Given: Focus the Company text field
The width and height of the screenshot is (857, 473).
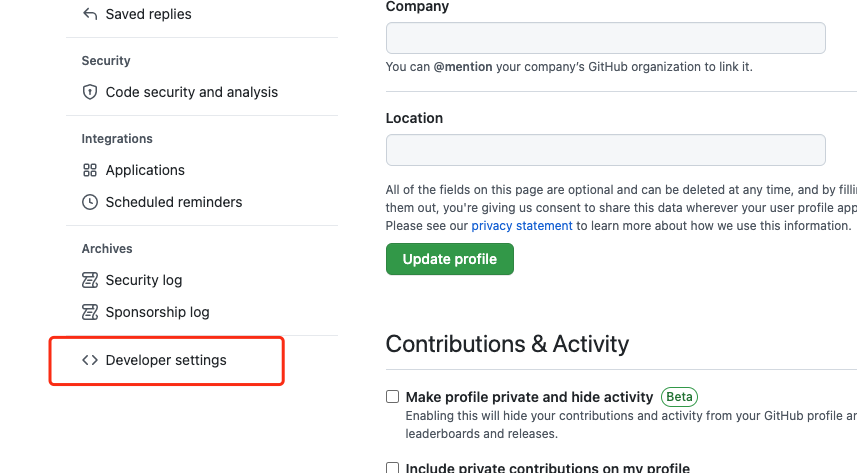Looking at the screenshot, I should click(606, 38).
